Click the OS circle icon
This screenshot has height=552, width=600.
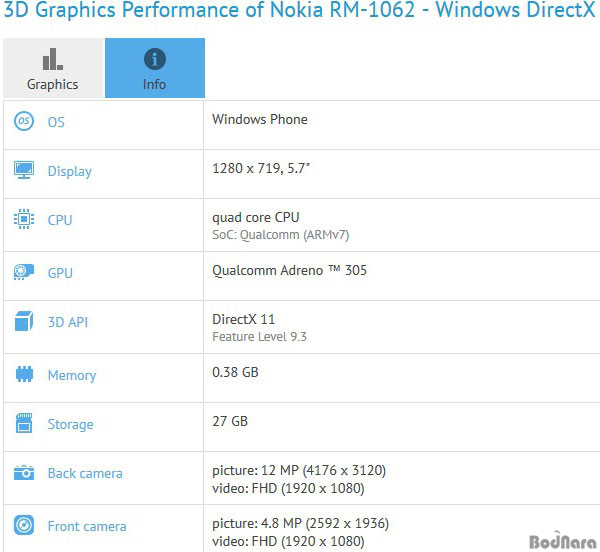(24, 121)
